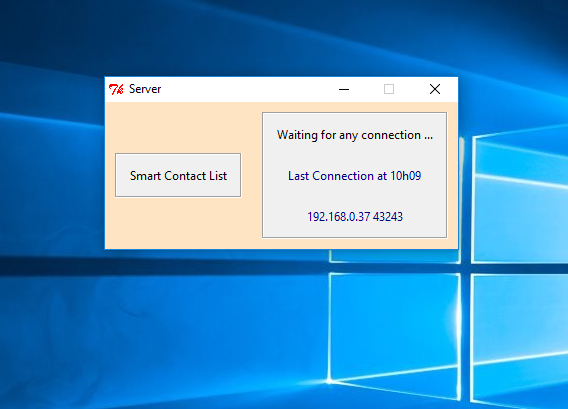The image size is (568, 409).
Task: Click grey panel gap above the IP address
Action: coord(355,196)
